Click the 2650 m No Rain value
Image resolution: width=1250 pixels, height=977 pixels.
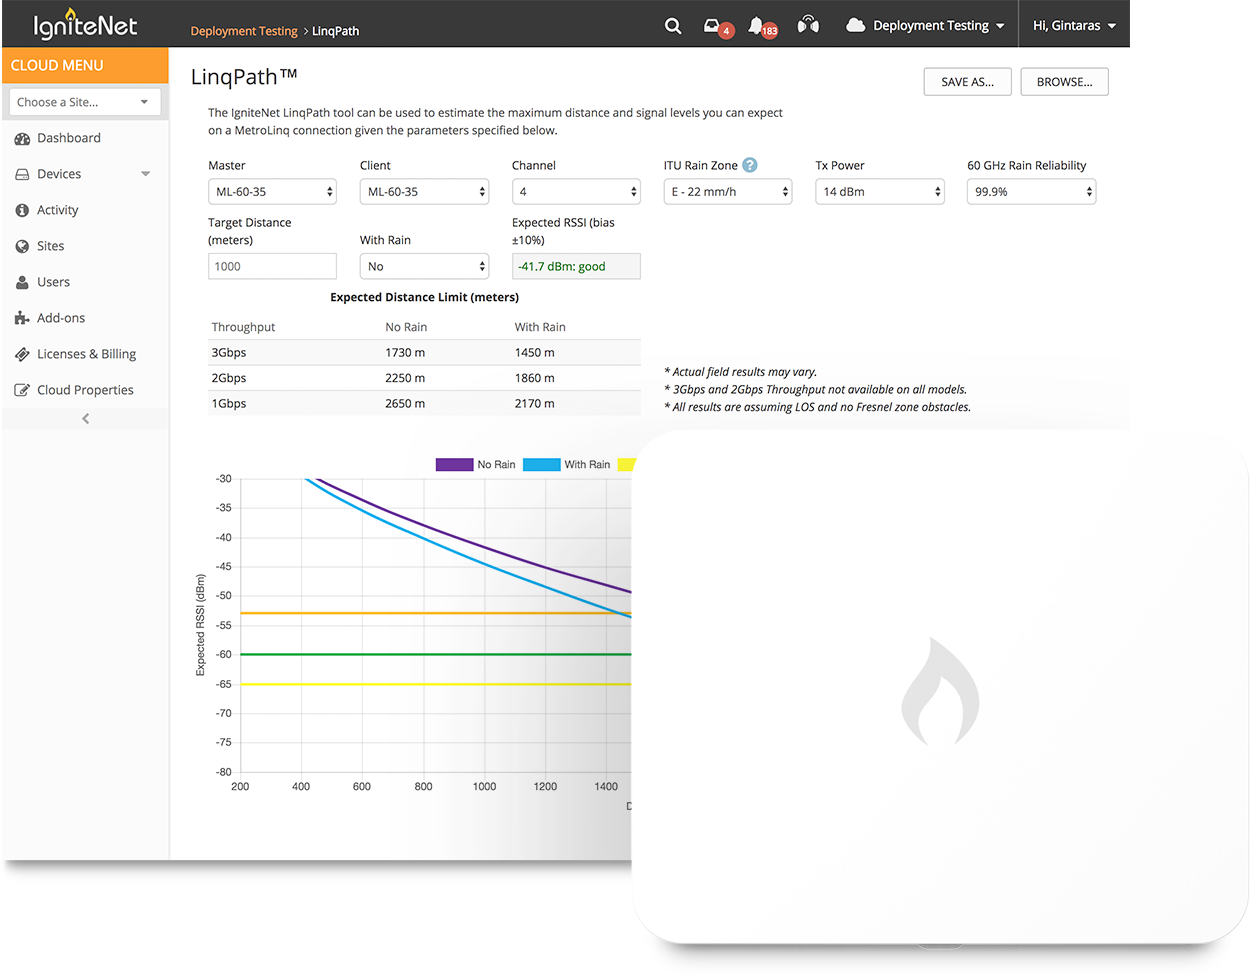[x=405, y=403]
